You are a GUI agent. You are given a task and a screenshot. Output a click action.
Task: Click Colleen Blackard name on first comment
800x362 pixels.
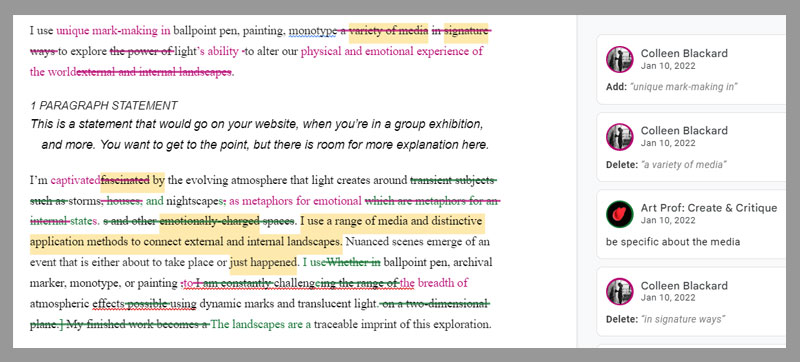684,53
